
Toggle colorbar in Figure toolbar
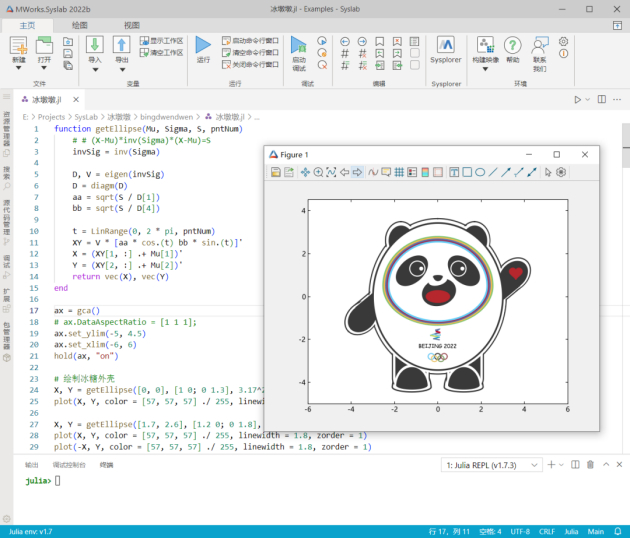click(425, 172)
